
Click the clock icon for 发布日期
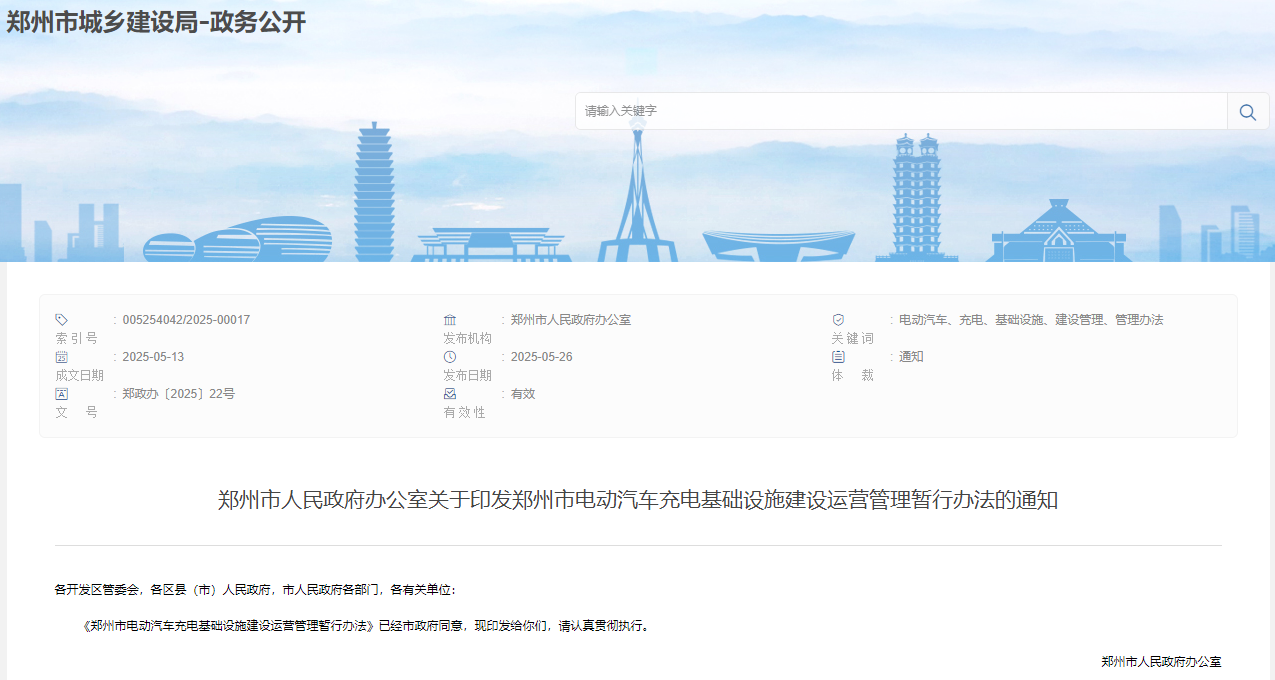tap(450, 357)
